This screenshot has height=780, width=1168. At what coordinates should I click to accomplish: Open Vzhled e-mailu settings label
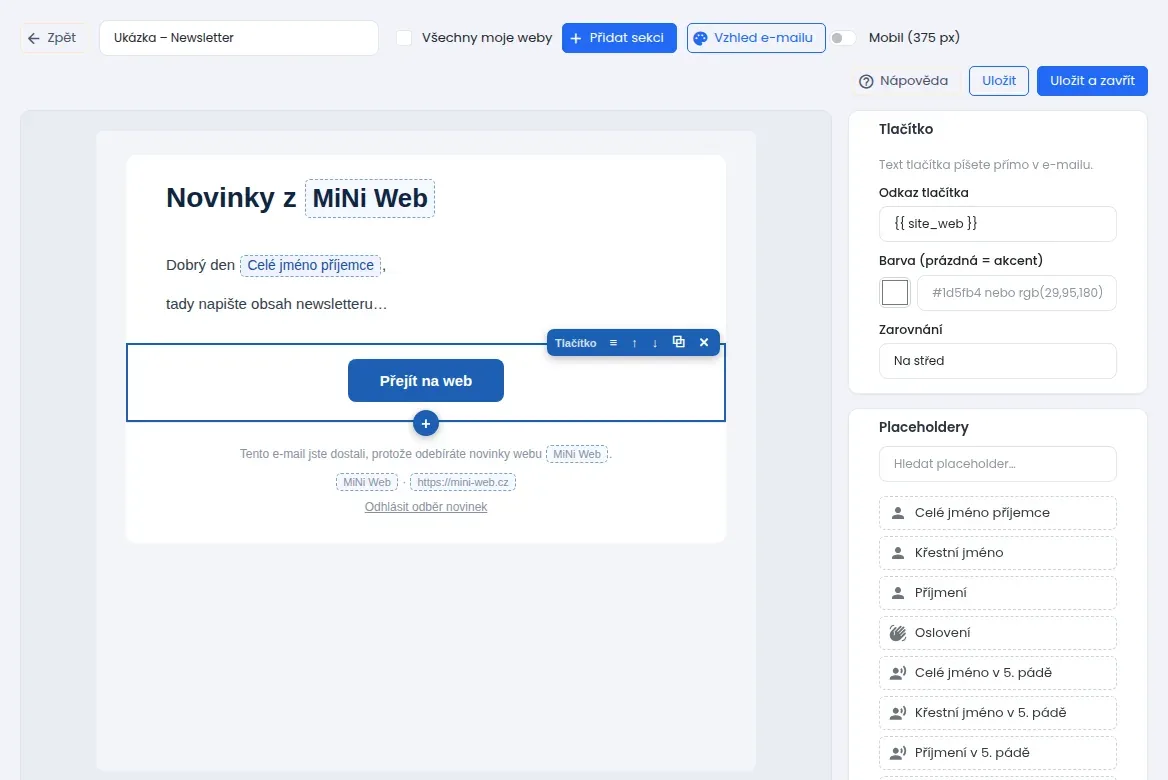pyautogui.click(x=764, y=37)
